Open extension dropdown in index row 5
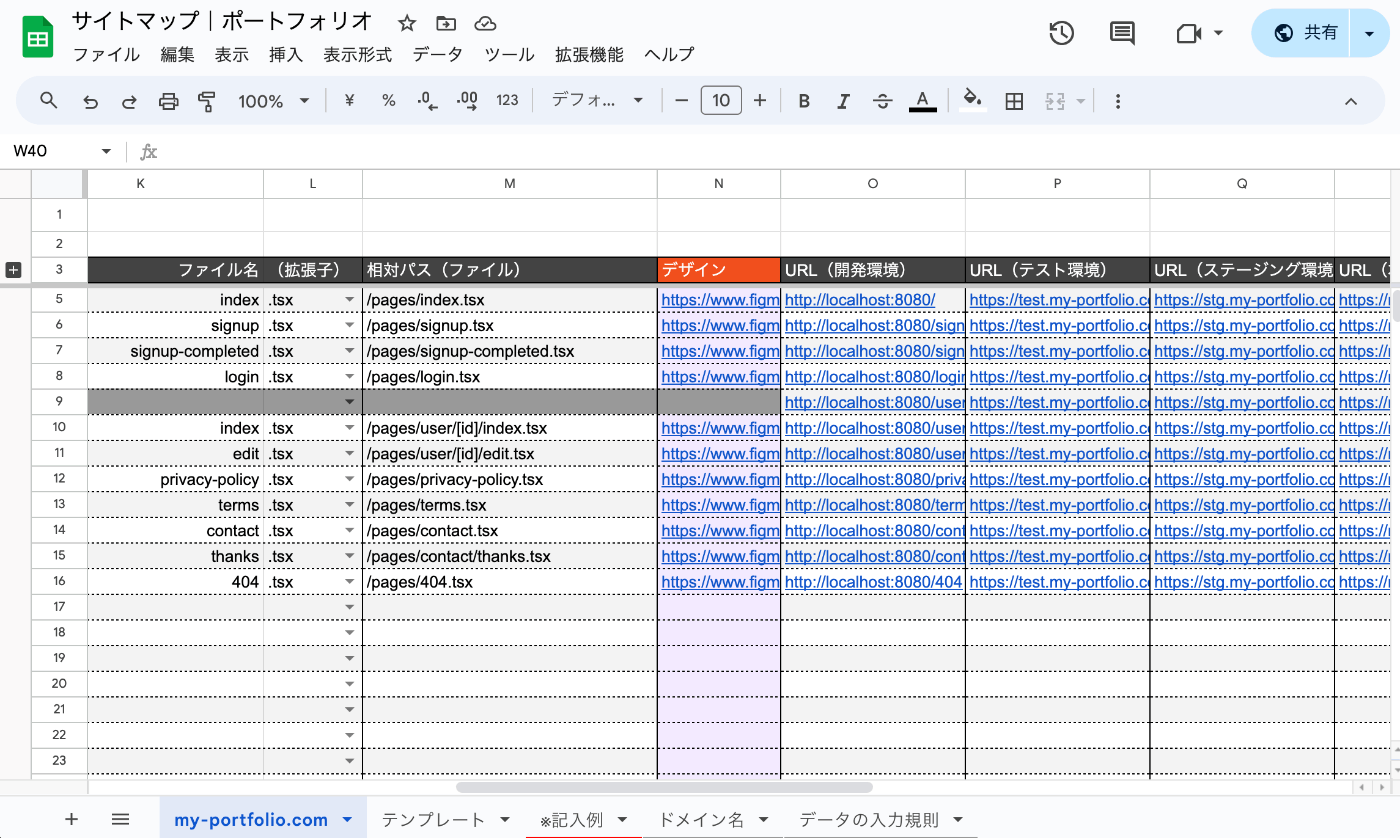 pyautogui.click(x=350, y=300)
